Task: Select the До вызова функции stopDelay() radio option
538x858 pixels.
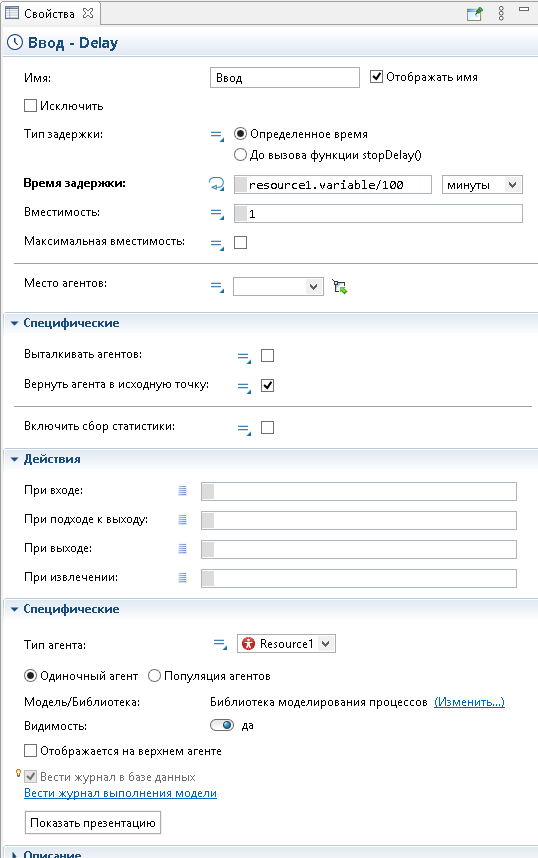Action: [240, 155]
